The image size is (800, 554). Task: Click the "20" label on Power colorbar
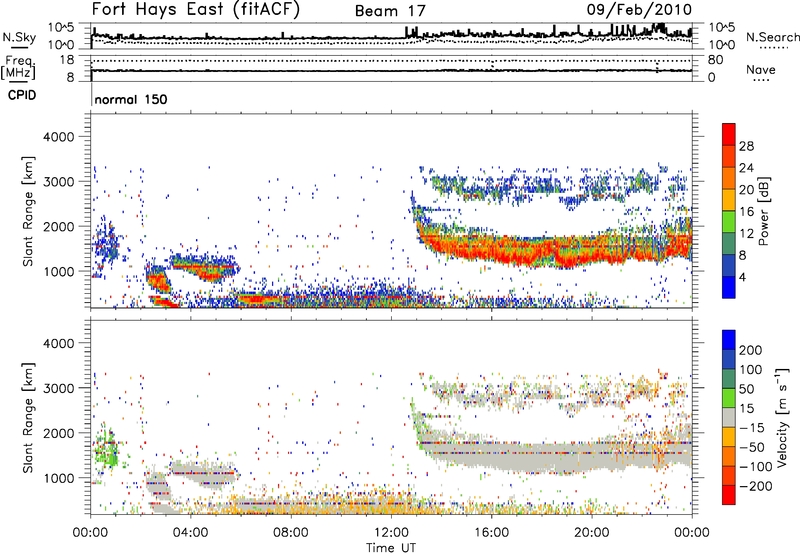pos(746,190)
